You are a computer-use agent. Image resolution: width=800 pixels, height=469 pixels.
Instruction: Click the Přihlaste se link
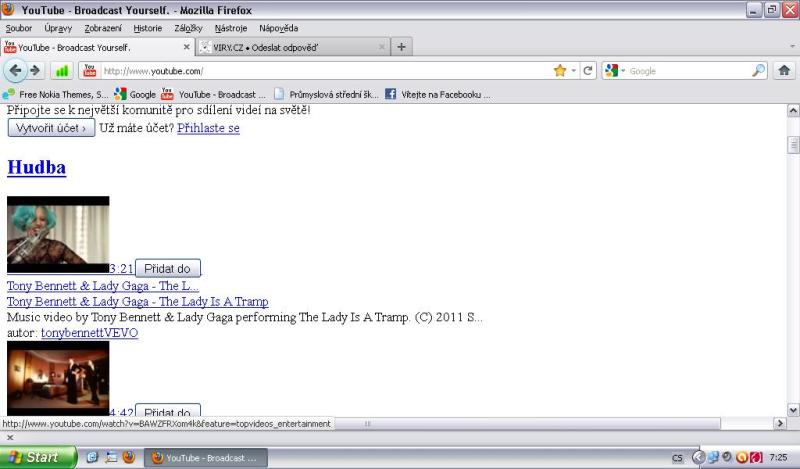point(208,128)
